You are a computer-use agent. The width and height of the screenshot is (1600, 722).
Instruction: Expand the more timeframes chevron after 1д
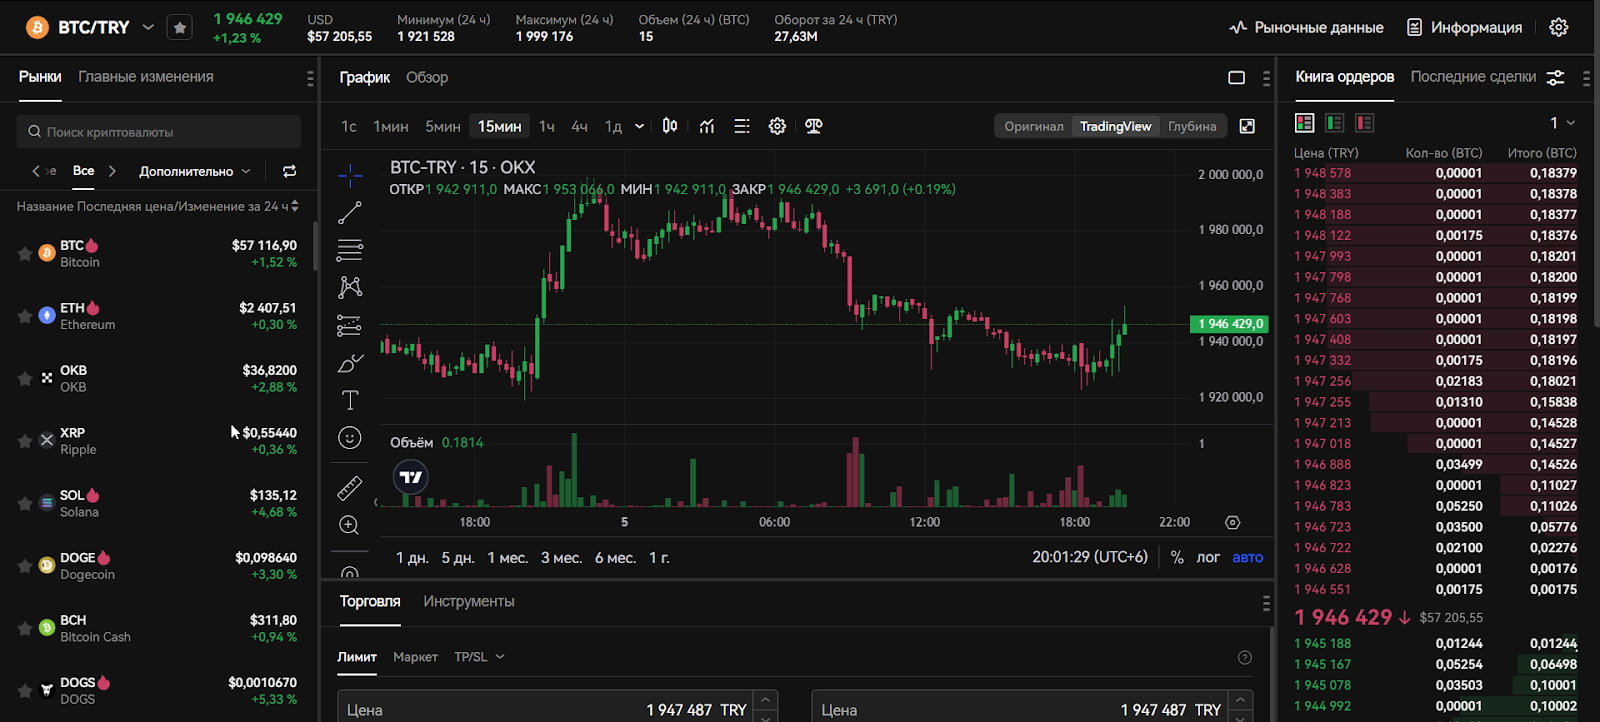pos(640,126)
